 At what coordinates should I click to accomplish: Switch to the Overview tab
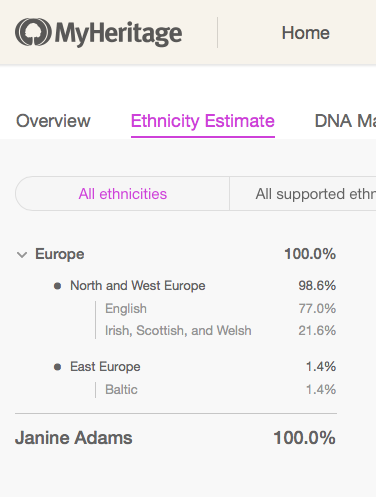coord(53,121)
